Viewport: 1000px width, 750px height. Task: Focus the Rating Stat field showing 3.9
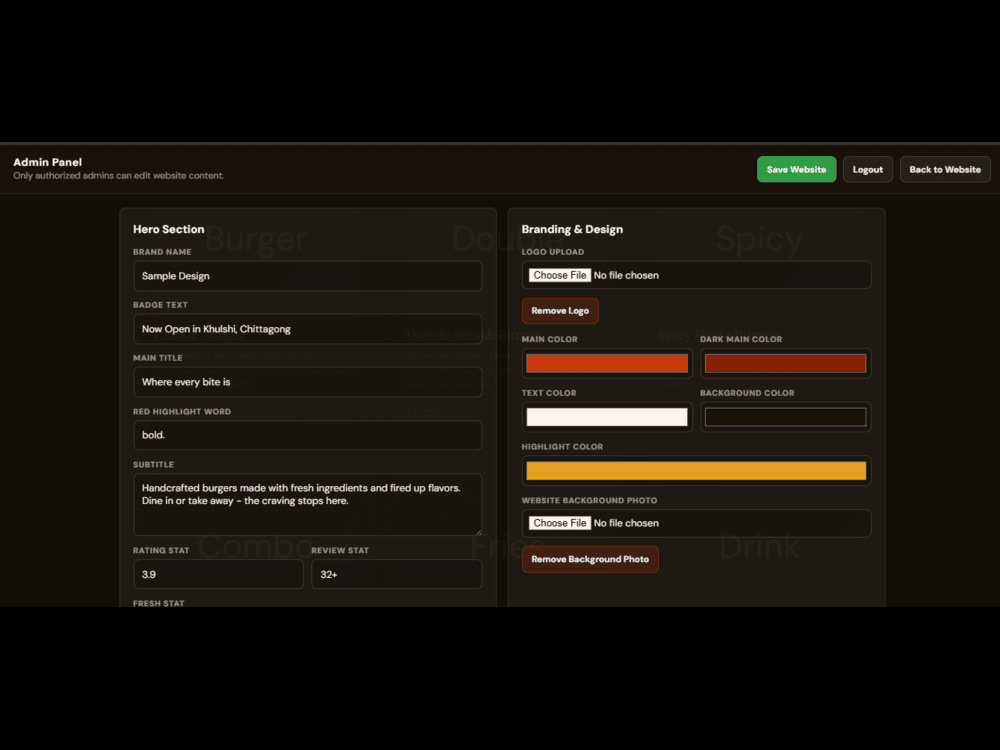(218, 574)
